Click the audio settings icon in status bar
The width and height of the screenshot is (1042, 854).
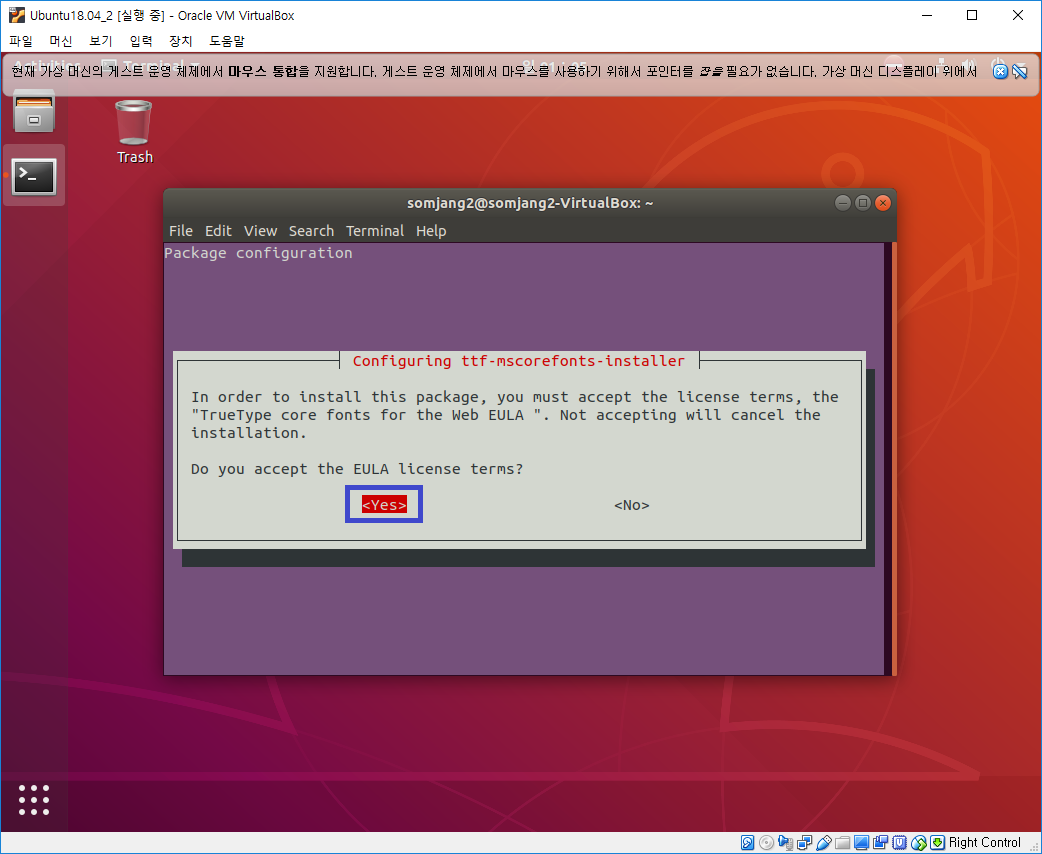coord(785,843)
